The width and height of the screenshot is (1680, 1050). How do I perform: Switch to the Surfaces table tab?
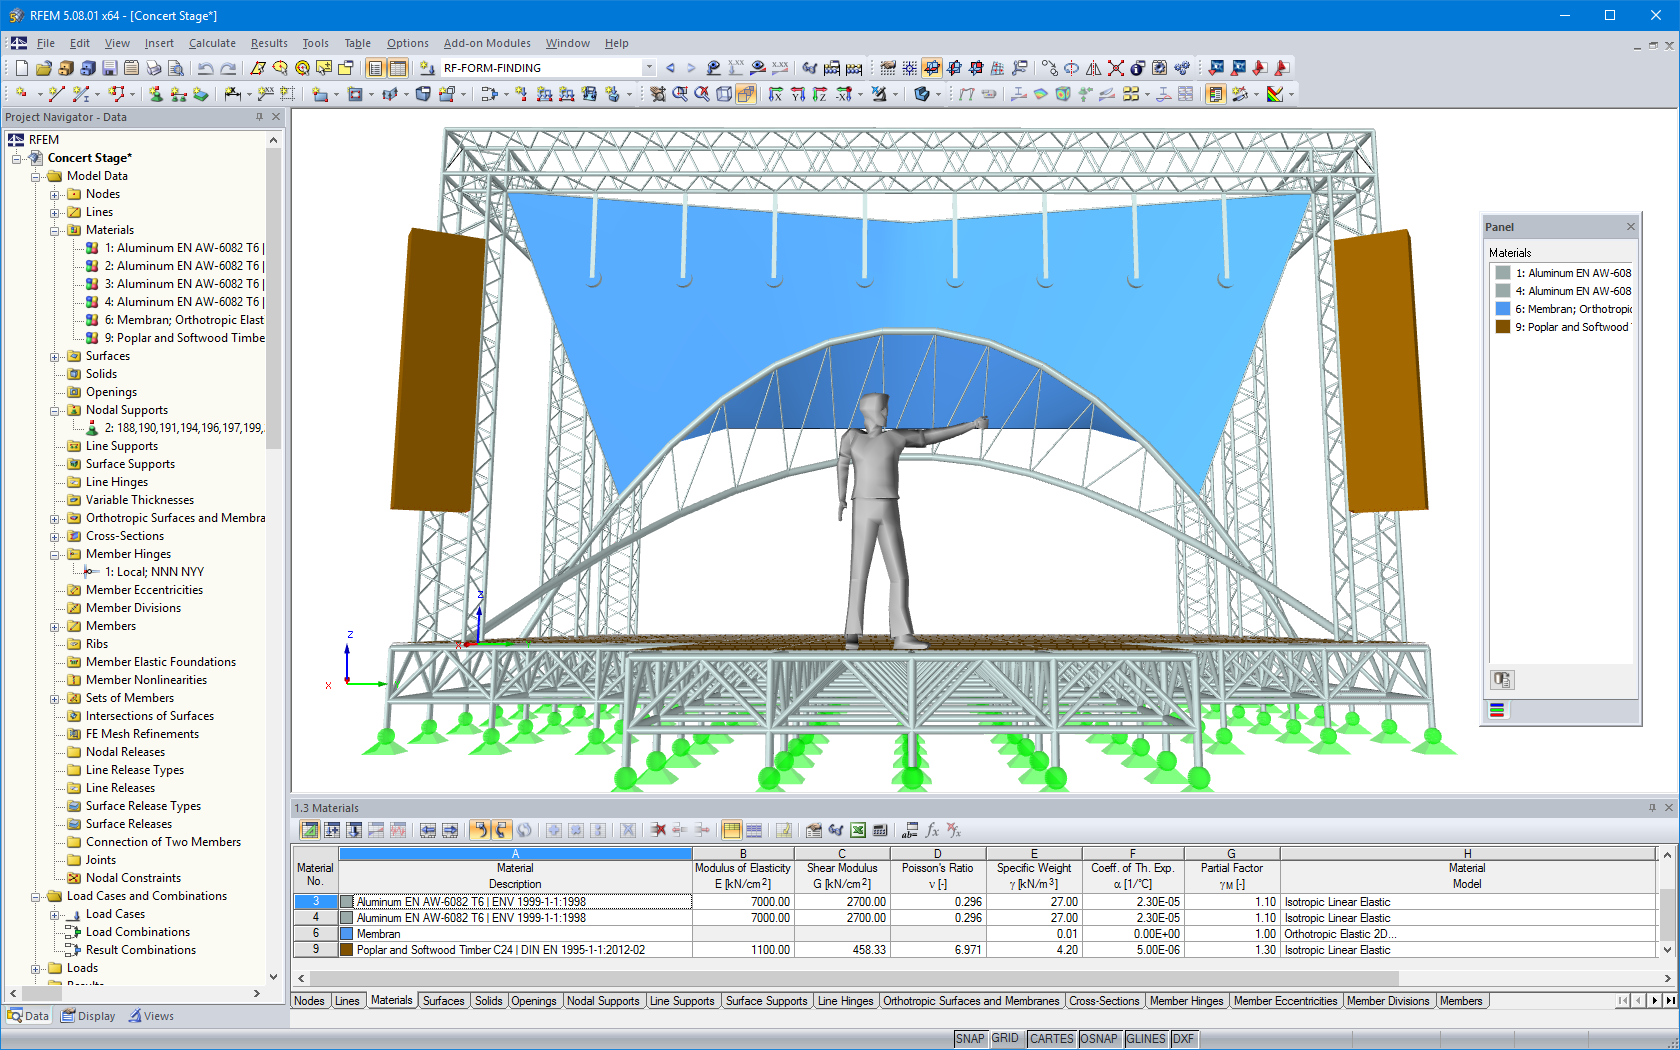click(x=443, y=1000)
